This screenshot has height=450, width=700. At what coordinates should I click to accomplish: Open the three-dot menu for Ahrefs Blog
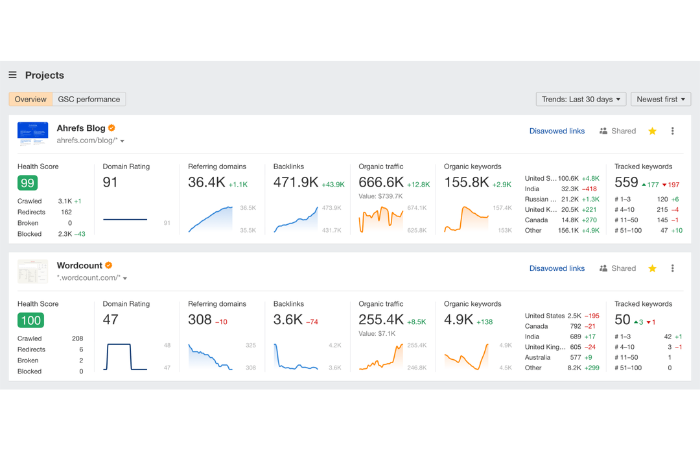coord(672,131)
